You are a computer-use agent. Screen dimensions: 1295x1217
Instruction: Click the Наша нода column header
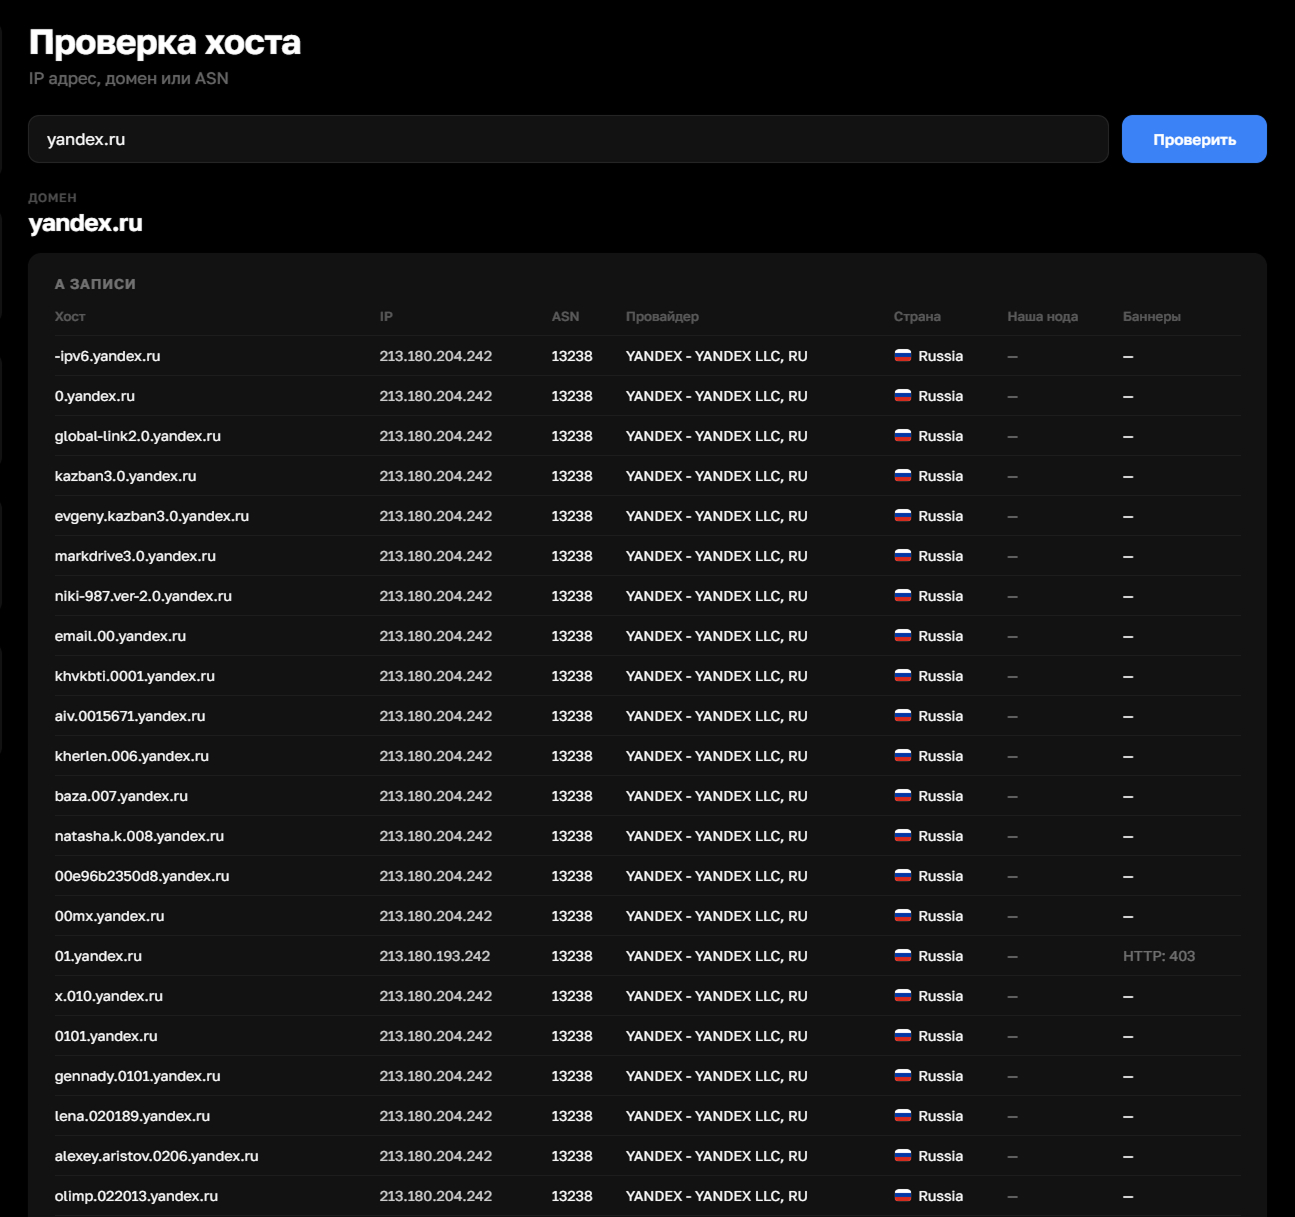[x=1043, y=316]
